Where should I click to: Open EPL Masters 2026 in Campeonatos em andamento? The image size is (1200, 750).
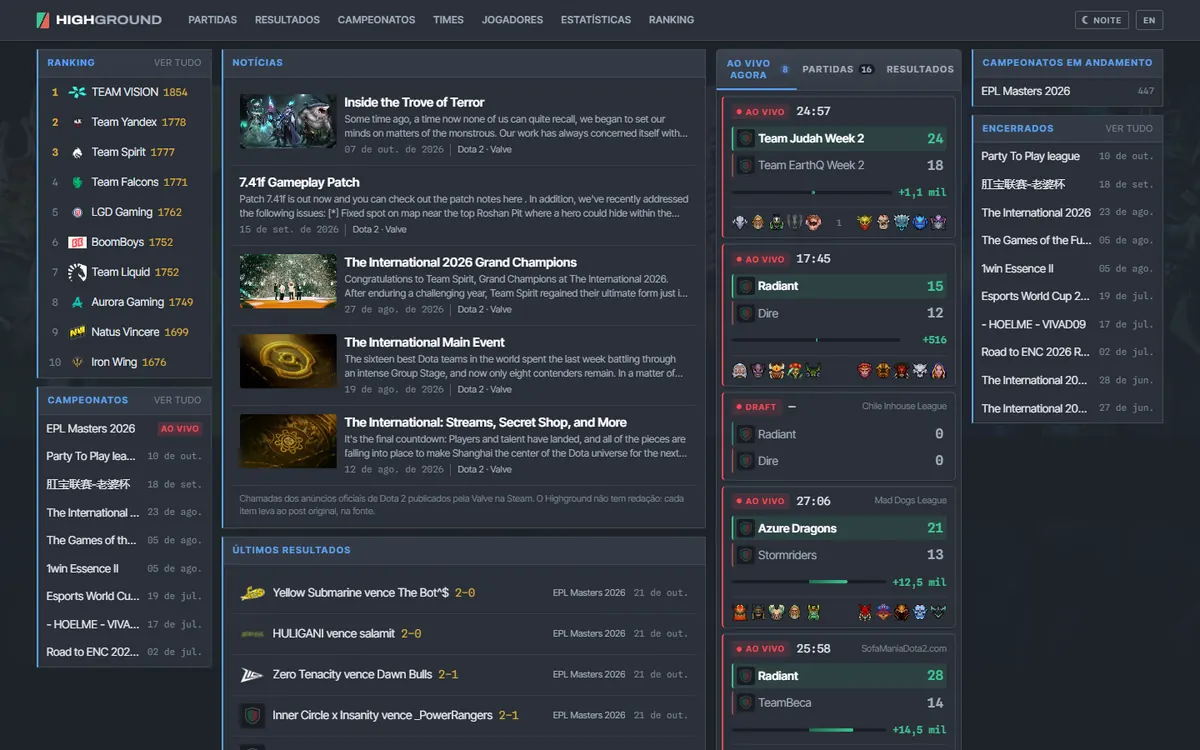click(1067, 91)
